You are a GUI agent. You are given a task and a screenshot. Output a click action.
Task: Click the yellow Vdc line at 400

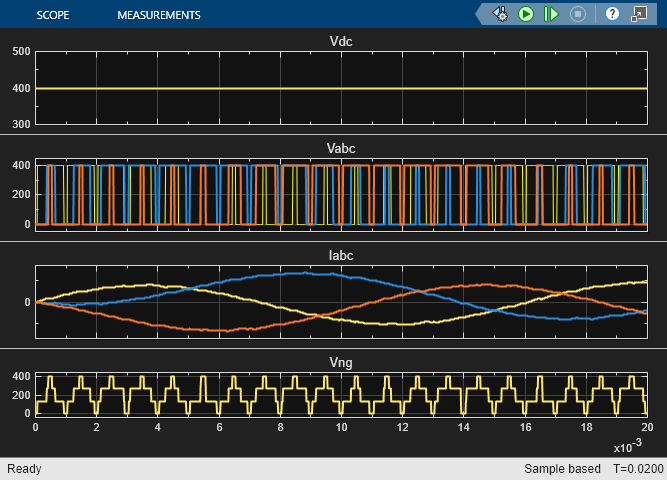[x=341, y=89]
